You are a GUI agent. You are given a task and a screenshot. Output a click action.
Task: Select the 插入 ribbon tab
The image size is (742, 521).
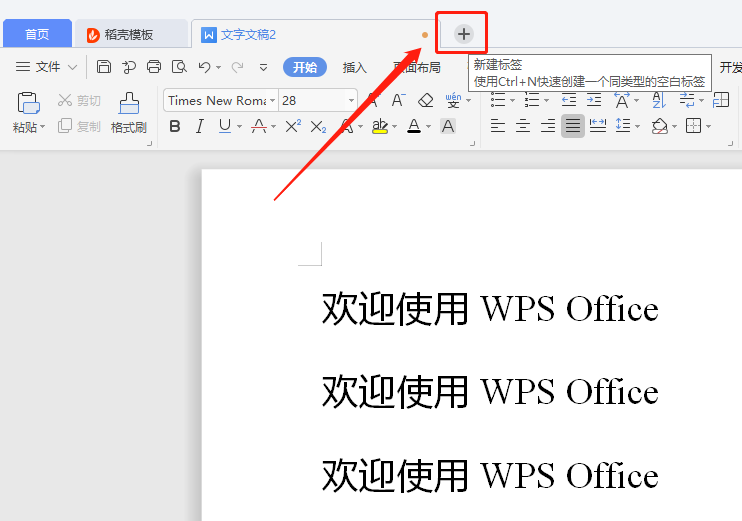point(354,67)
